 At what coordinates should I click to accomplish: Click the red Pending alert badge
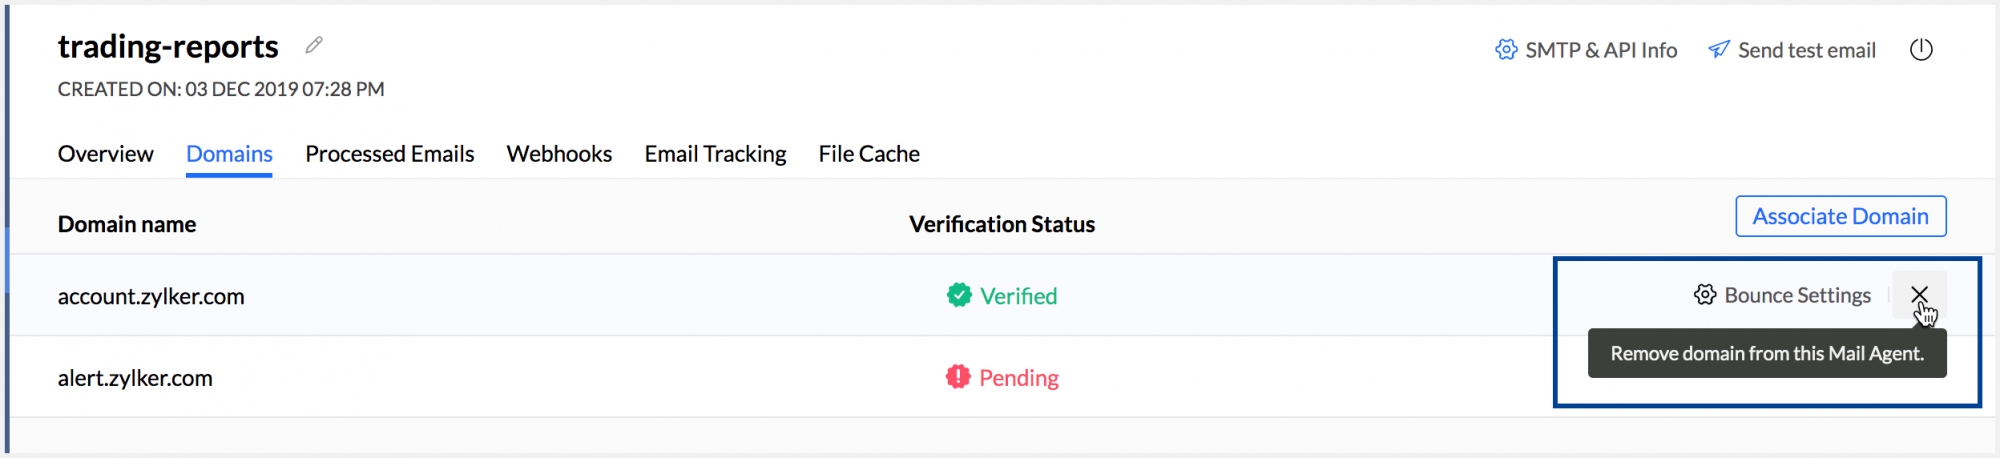tap(958, 377)
